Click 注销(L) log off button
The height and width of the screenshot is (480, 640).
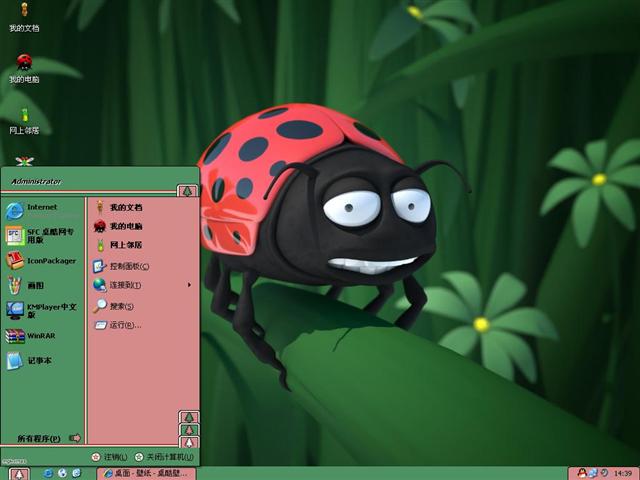[x=109, y=457]
